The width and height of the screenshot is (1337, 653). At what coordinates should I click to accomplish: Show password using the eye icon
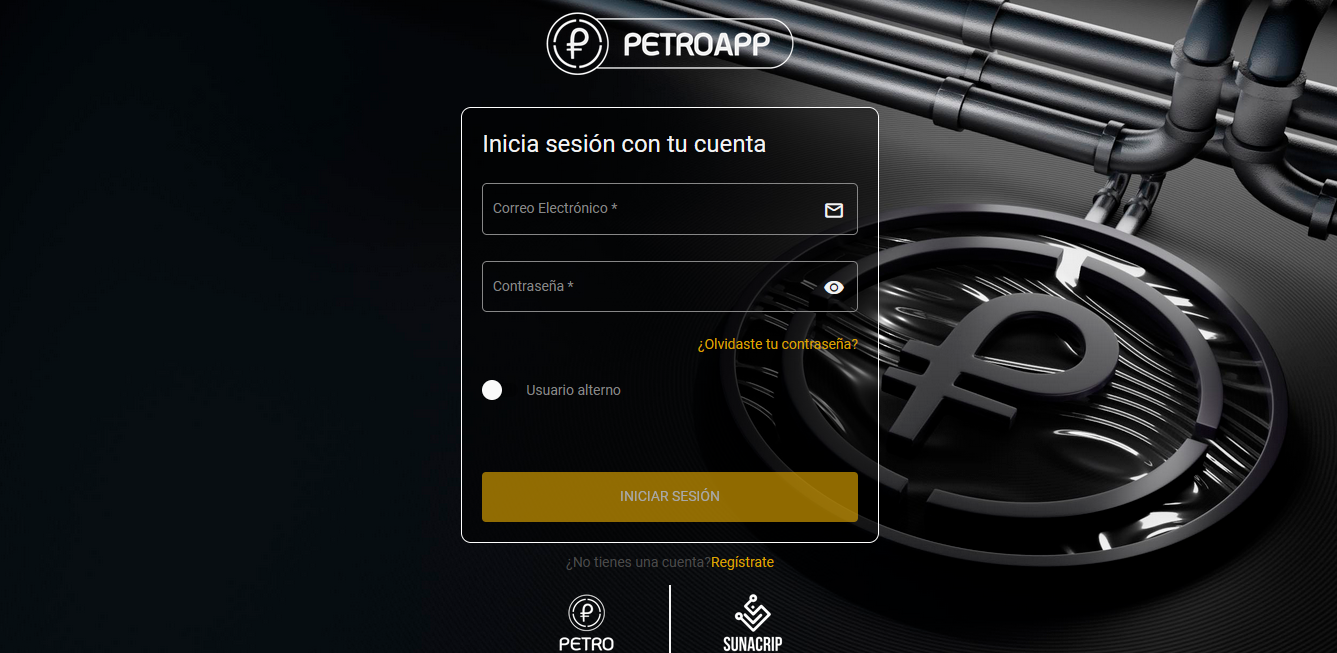pos(834,287)
